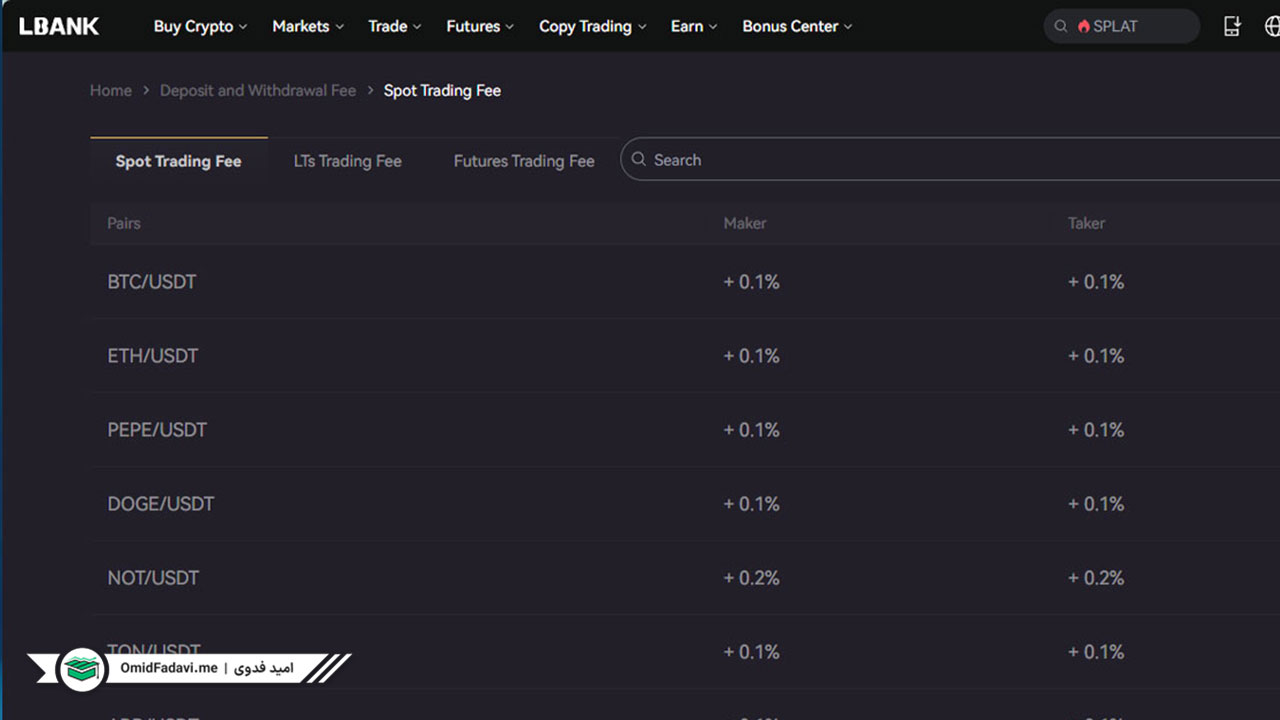Click the LBANK logo
This screenshot has width=1280, height=720.
tap(59, 26)
